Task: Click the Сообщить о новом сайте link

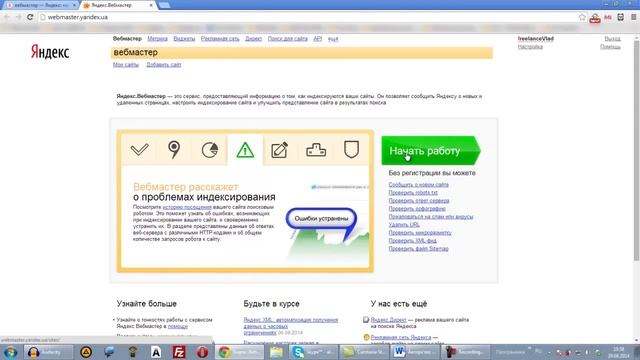Action: 418,184
